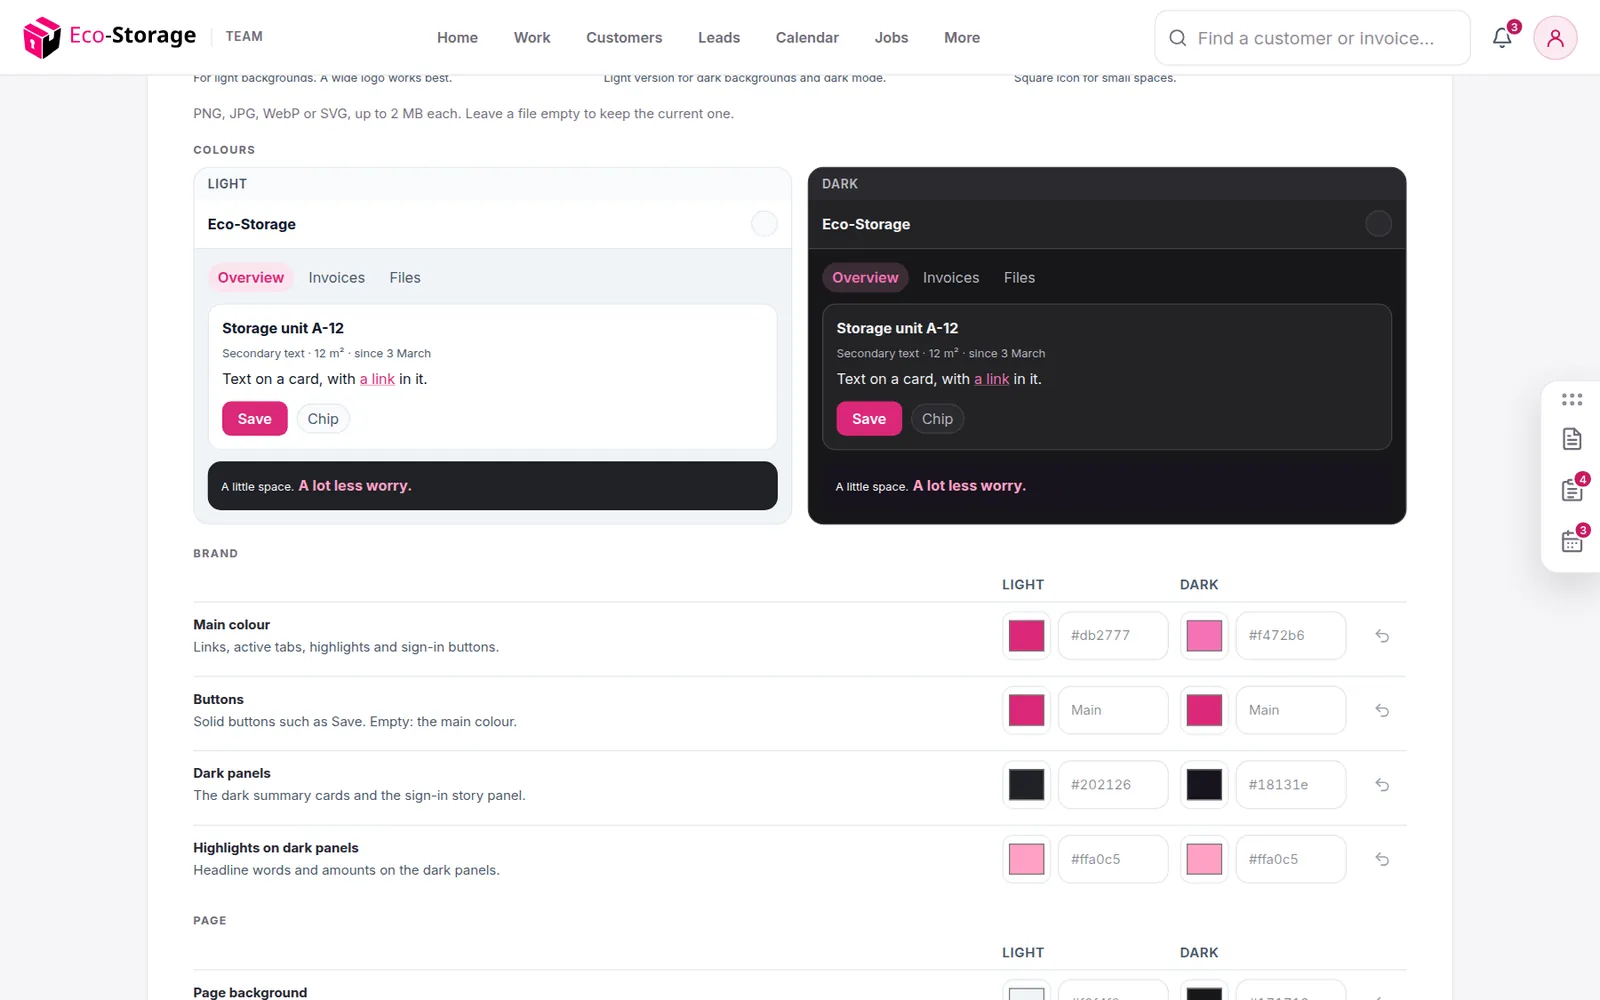Screen dimensions: 1600x1000
Task: Open the grid dots icon in side panel
Action: click(x=1572, y=399)
